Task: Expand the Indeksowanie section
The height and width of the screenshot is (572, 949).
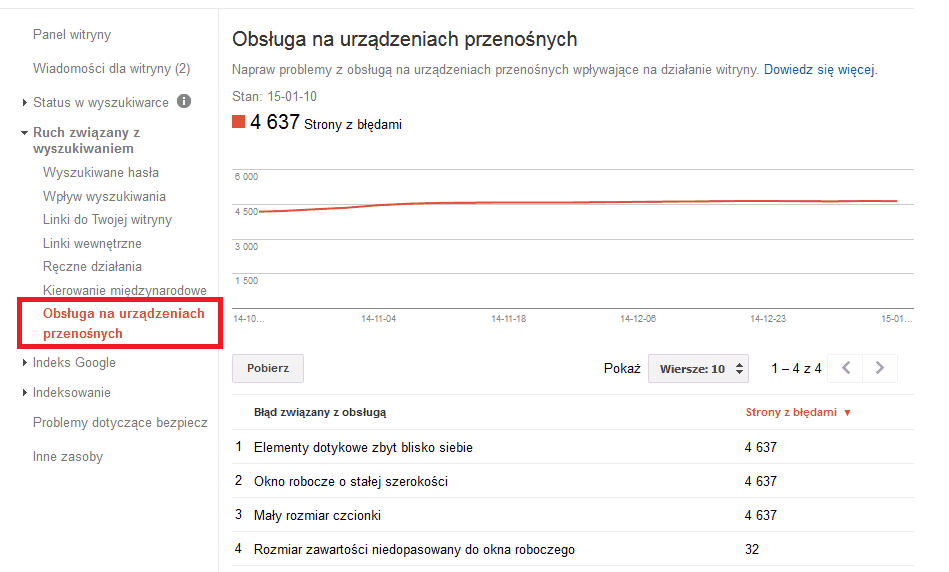Action: point(25,393)
